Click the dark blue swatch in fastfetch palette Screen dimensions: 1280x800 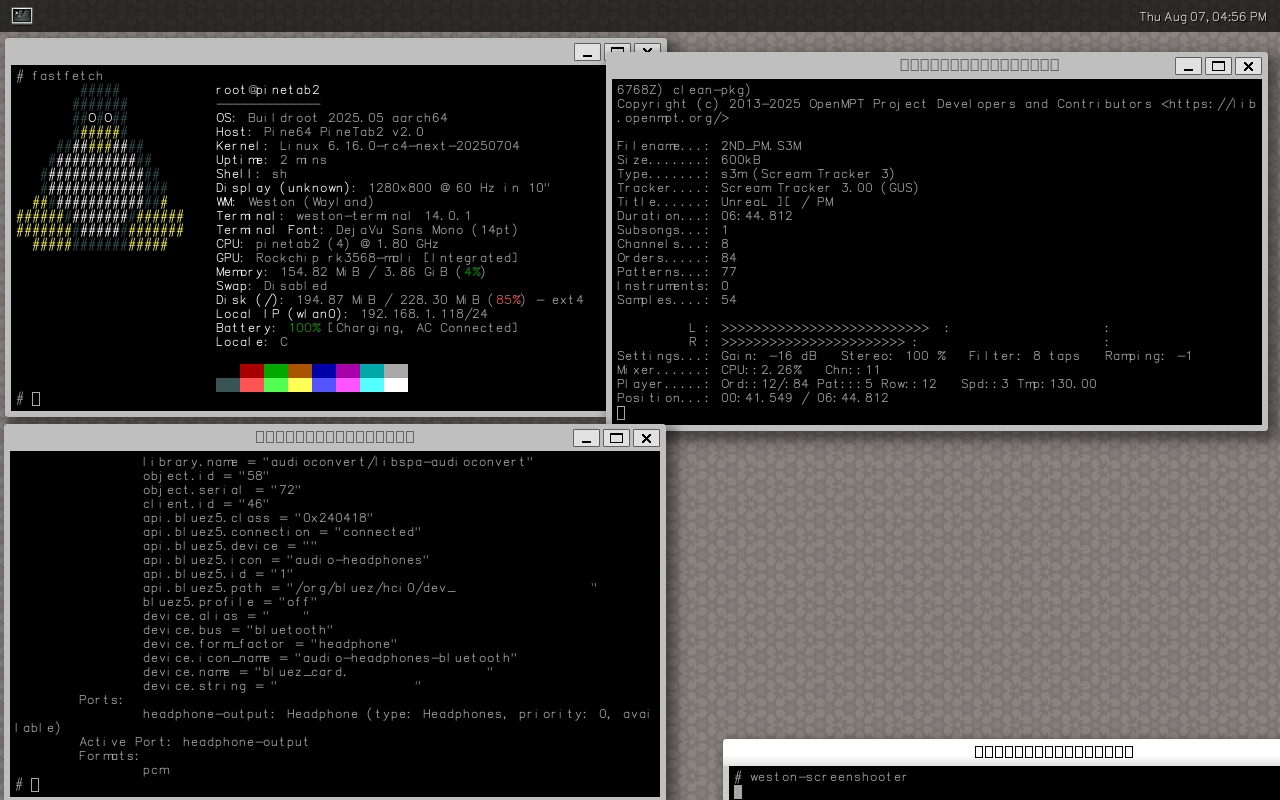pyautogui.click(x=323, y=371)
